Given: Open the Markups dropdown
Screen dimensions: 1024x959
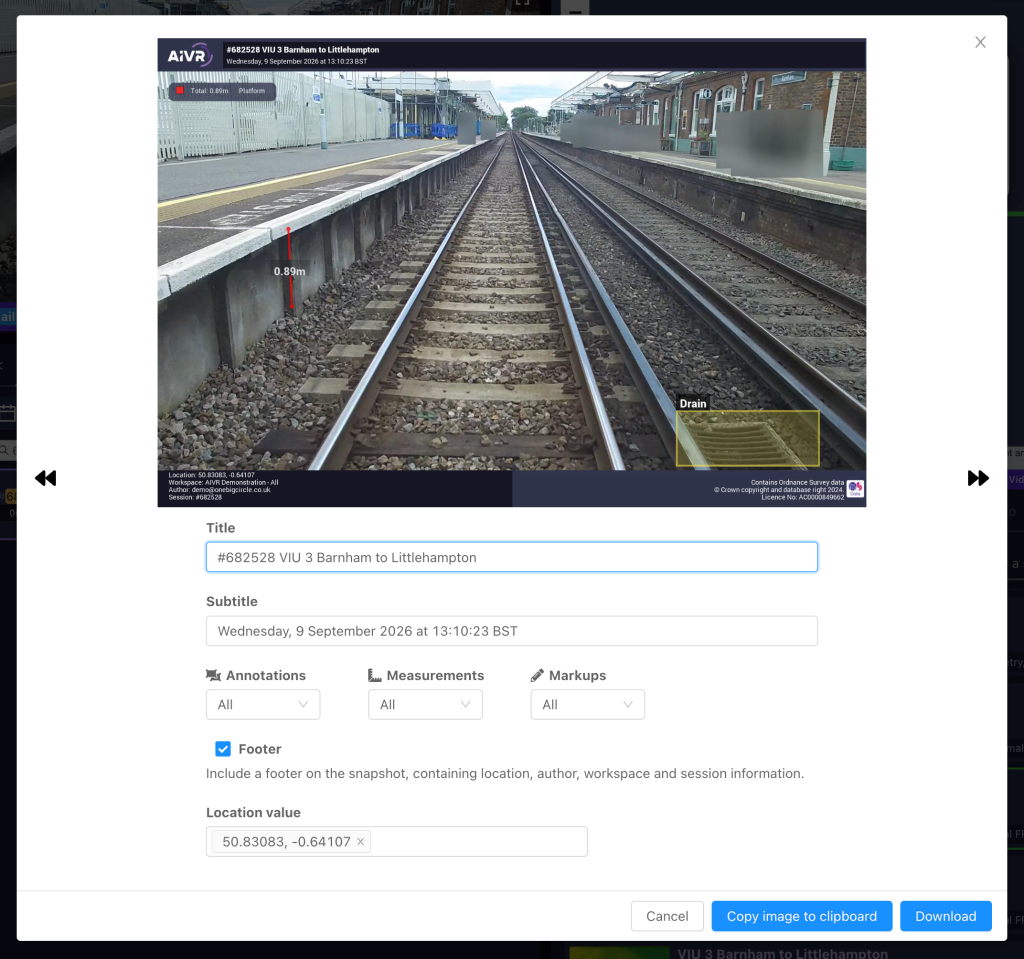Looking at the screenshot, I should [588, 705].
